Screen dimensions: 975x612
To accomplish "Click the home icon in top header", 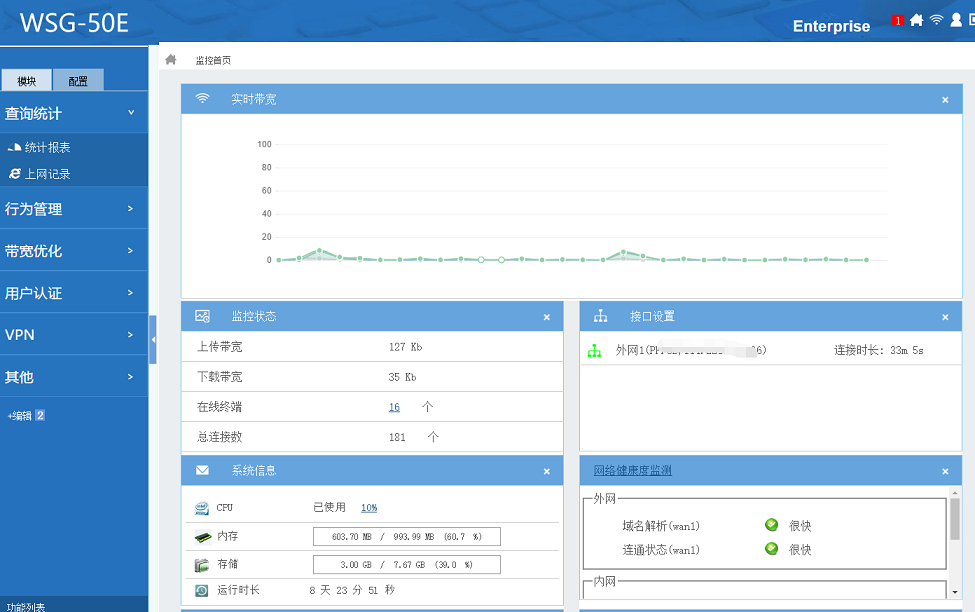I will tap(916, 20).
